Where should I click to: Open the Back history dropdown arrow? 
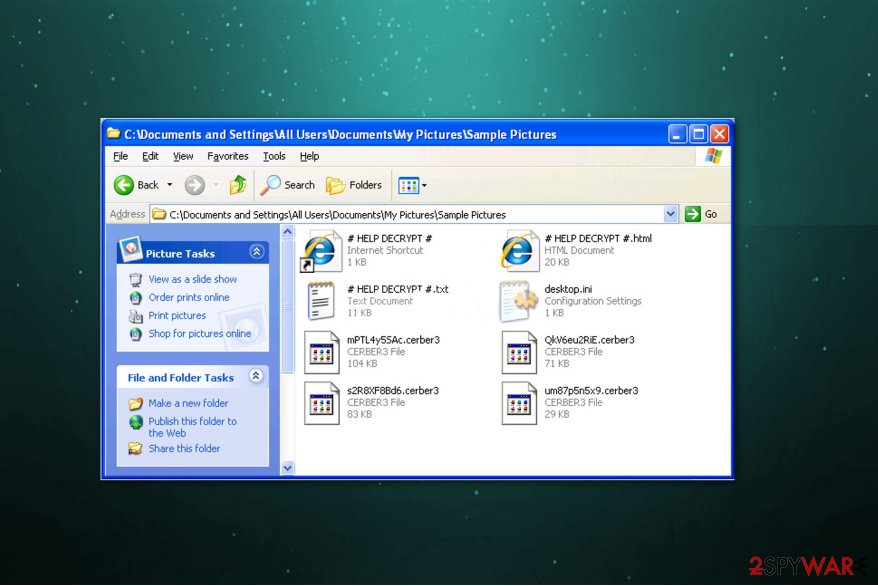pyautogui.click(x=170, y=185)
